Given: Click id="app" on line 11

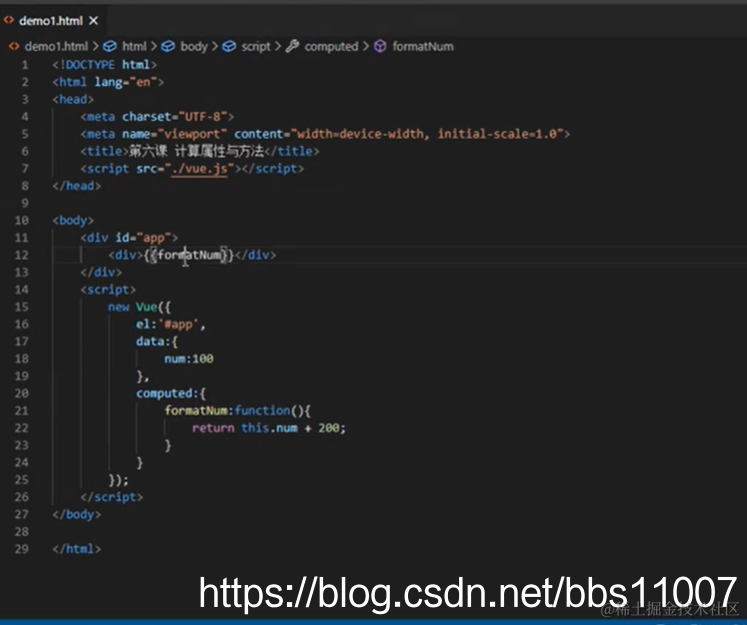Looking at the screenshot, I should [x=143, y=238].
